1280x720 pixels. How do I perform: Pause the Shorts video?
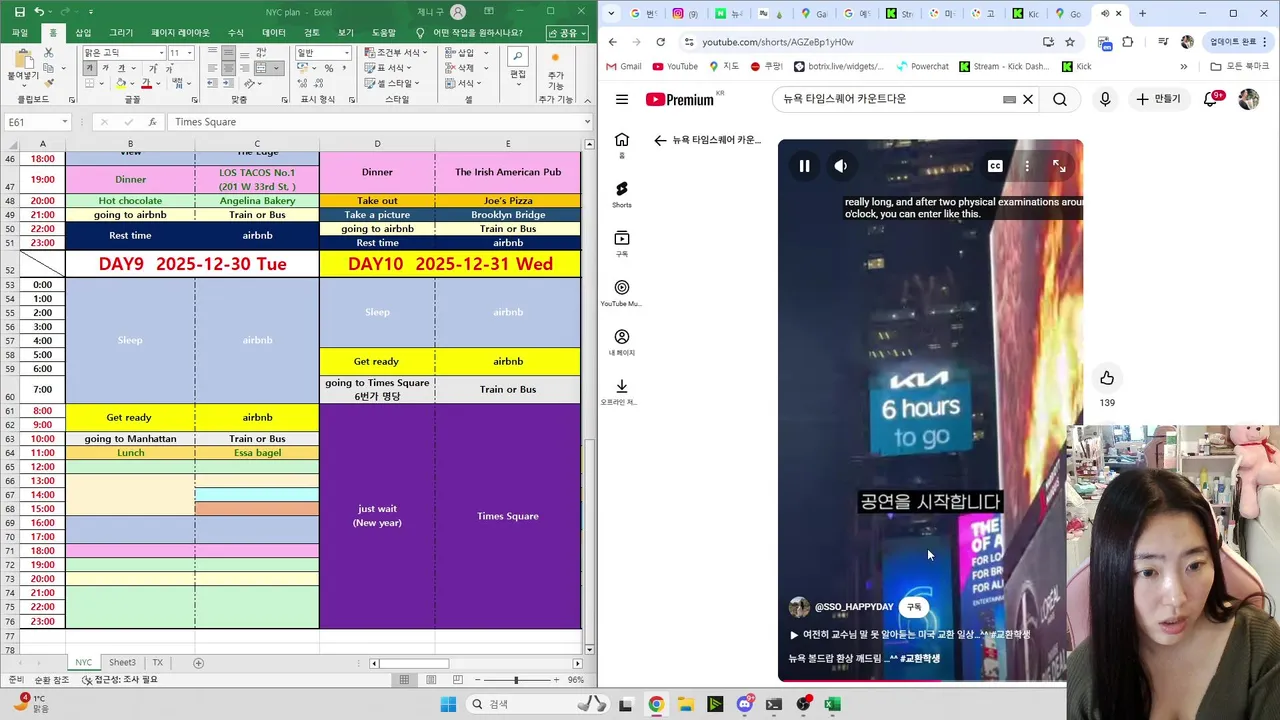click(804, 166)
